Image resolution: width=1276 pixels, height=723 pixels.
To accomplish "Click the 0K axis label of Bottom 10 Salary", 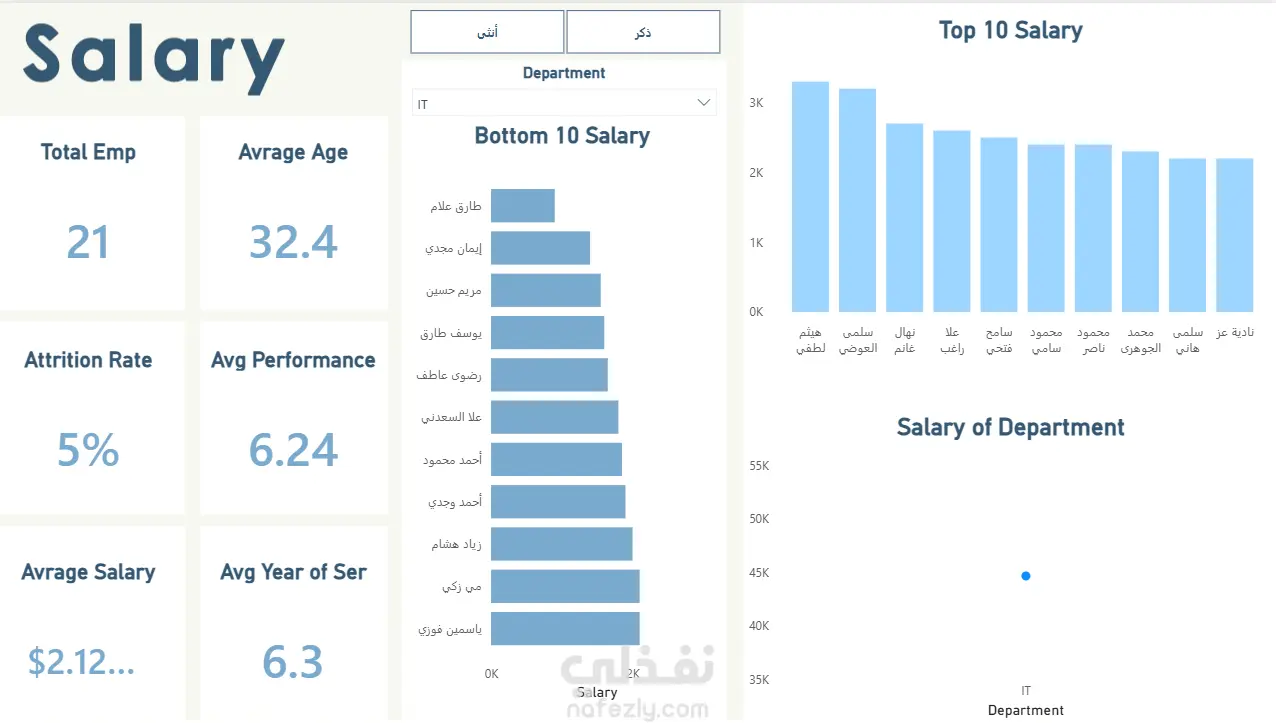I will pos(491,674).
